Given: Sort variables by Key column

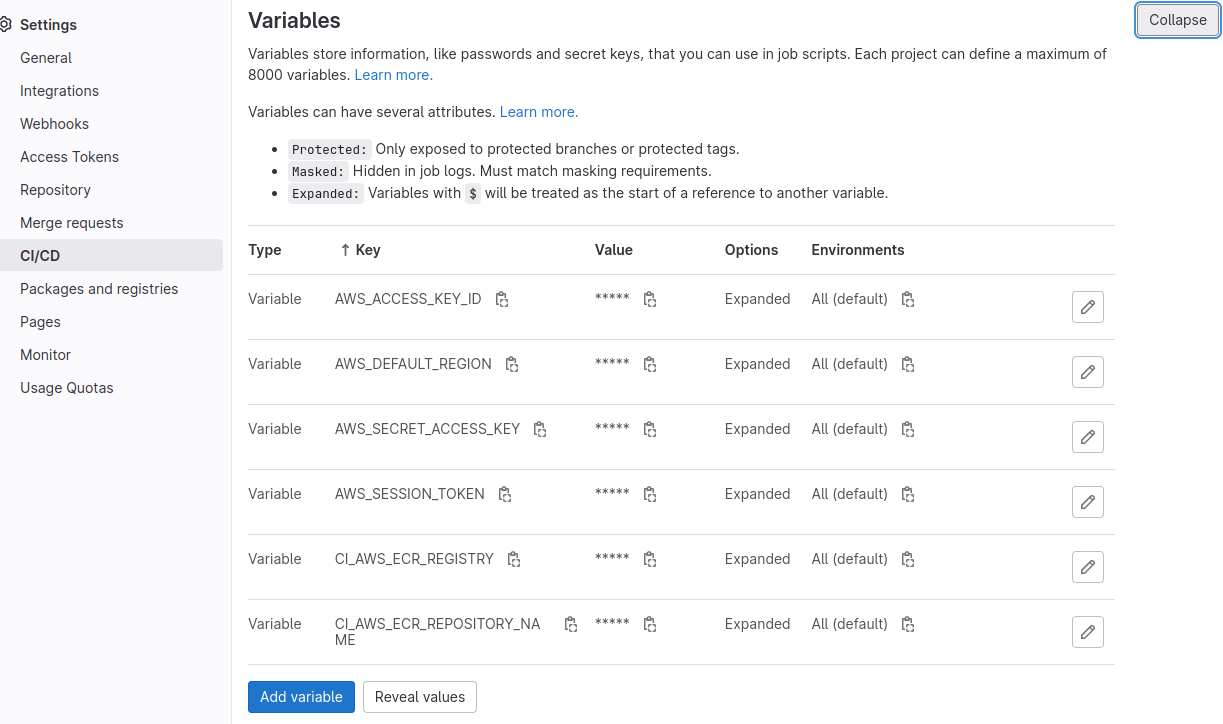Looking at the screenshot, I should pyautogui.click(x=360, y=250).
